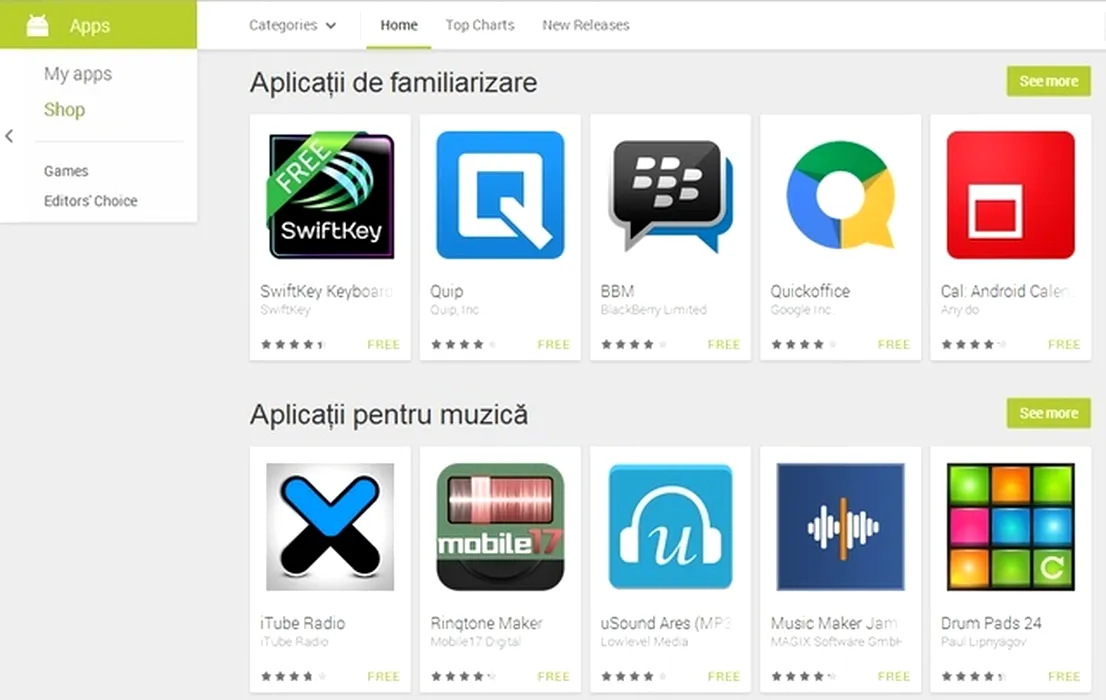Go to the Home tab
The image size is (1106, 700).
pos(399,25)
